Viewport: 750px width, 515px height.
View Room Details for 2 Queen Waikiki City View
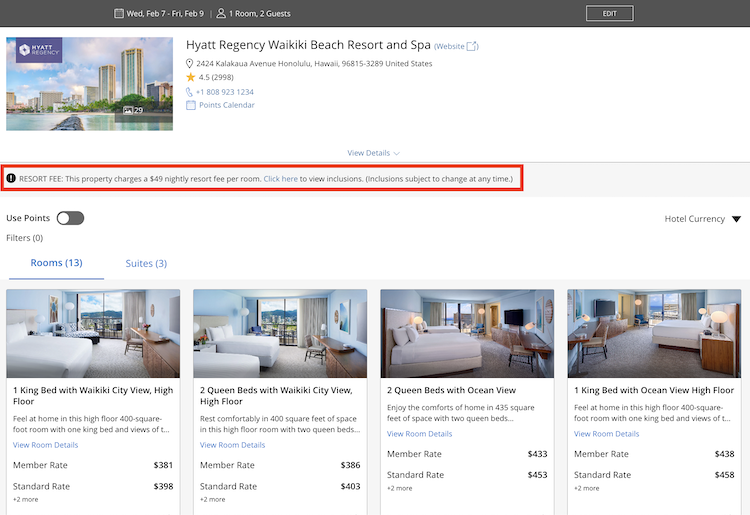tap(232, 445)
